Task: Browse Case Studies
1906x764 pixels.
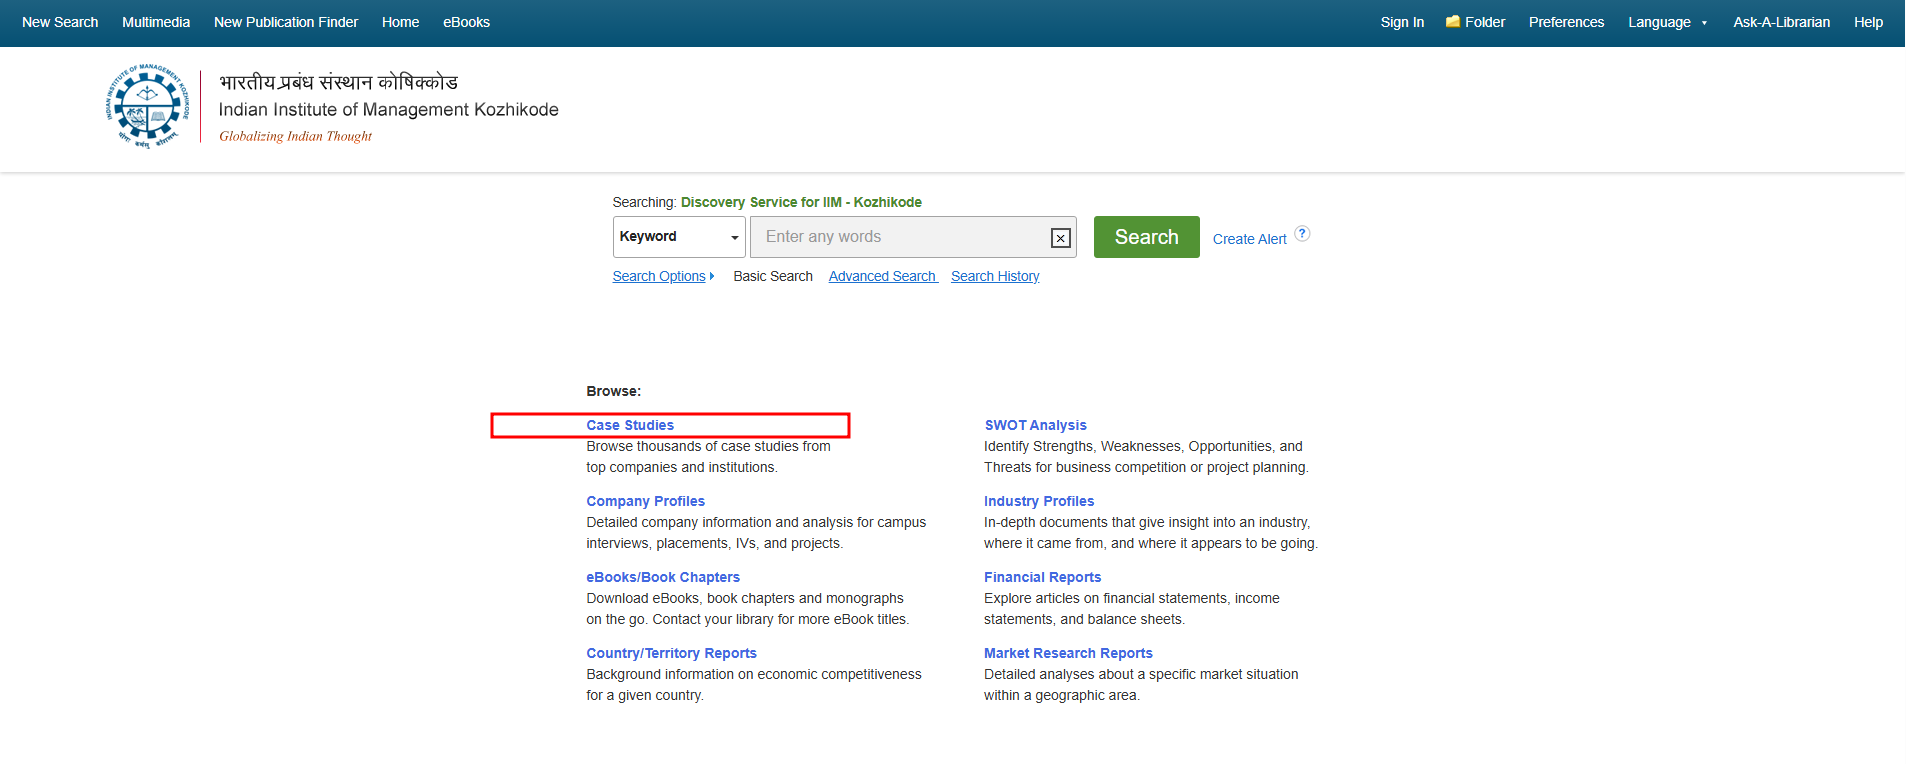Action: click(630, 425)
